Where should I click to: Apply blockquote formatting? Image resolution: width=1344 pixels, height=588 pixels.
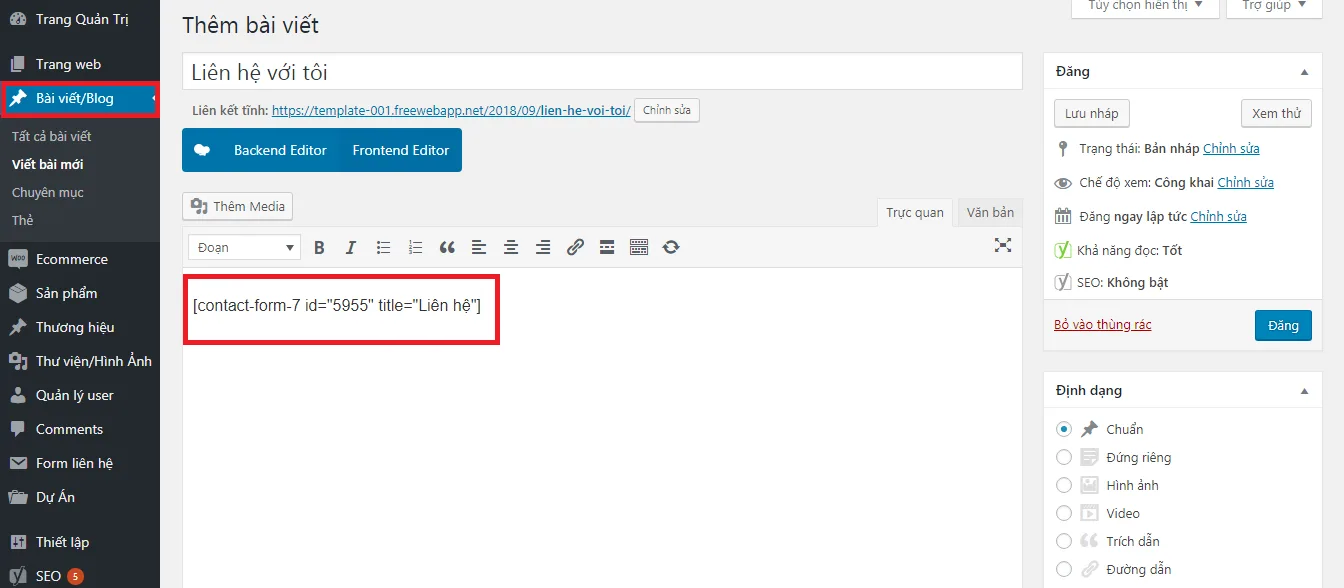(447, 247)
